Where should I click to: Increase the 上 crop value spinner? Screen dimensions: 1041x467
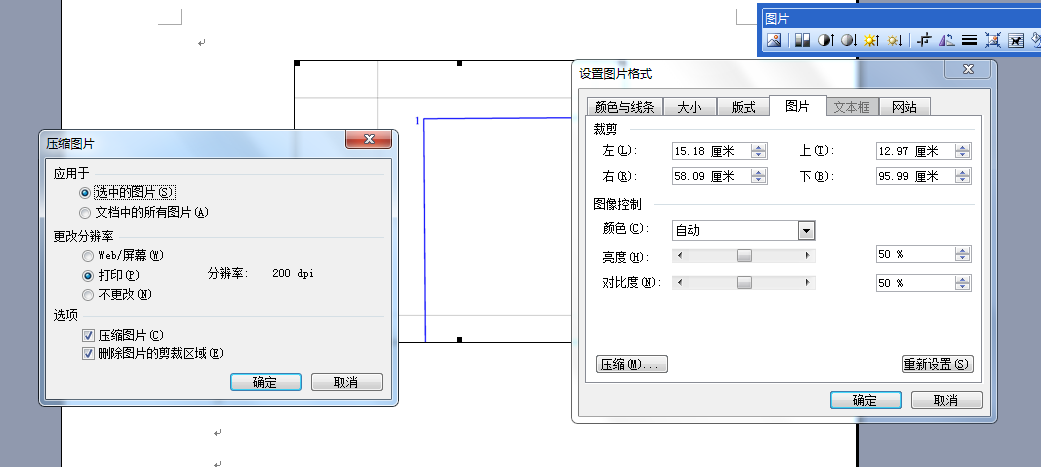point(963,147)
